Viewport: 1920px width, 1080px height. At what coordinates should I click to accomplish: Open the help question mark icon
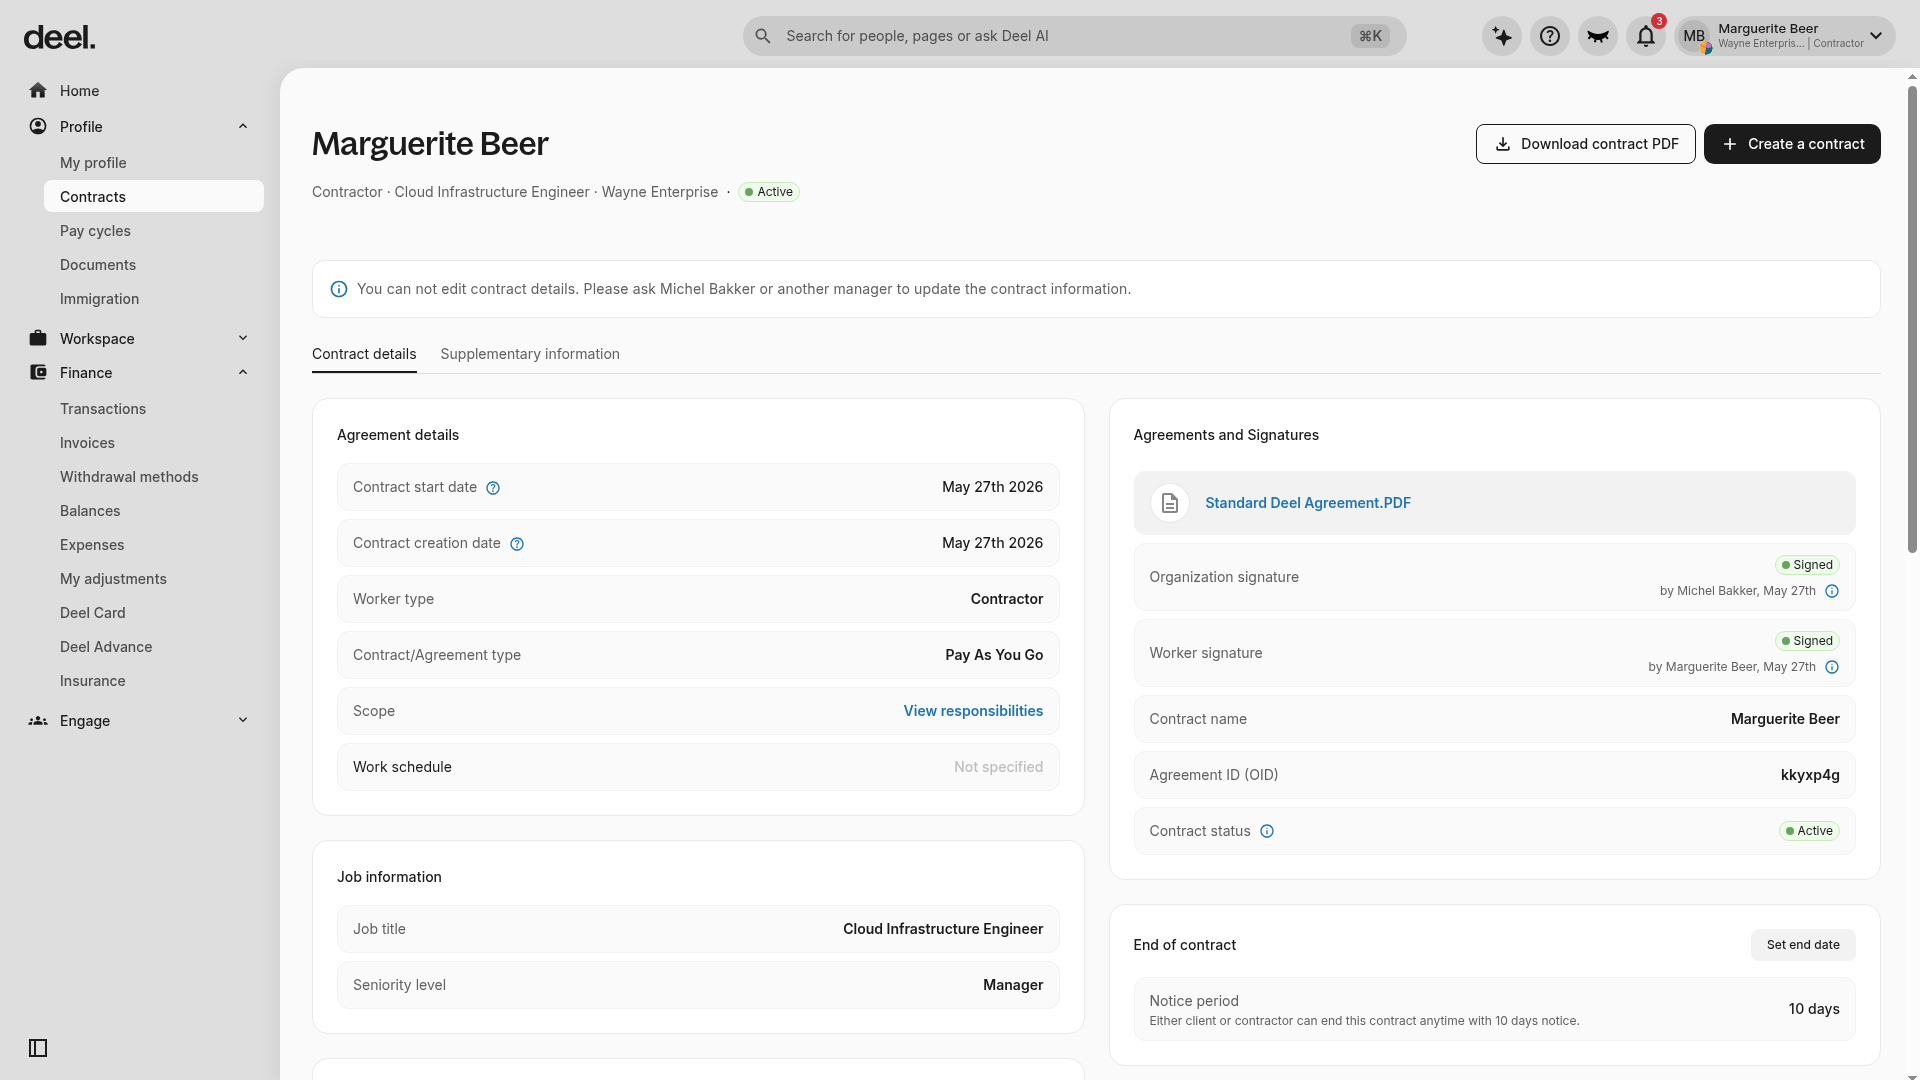click(1550, 36)
